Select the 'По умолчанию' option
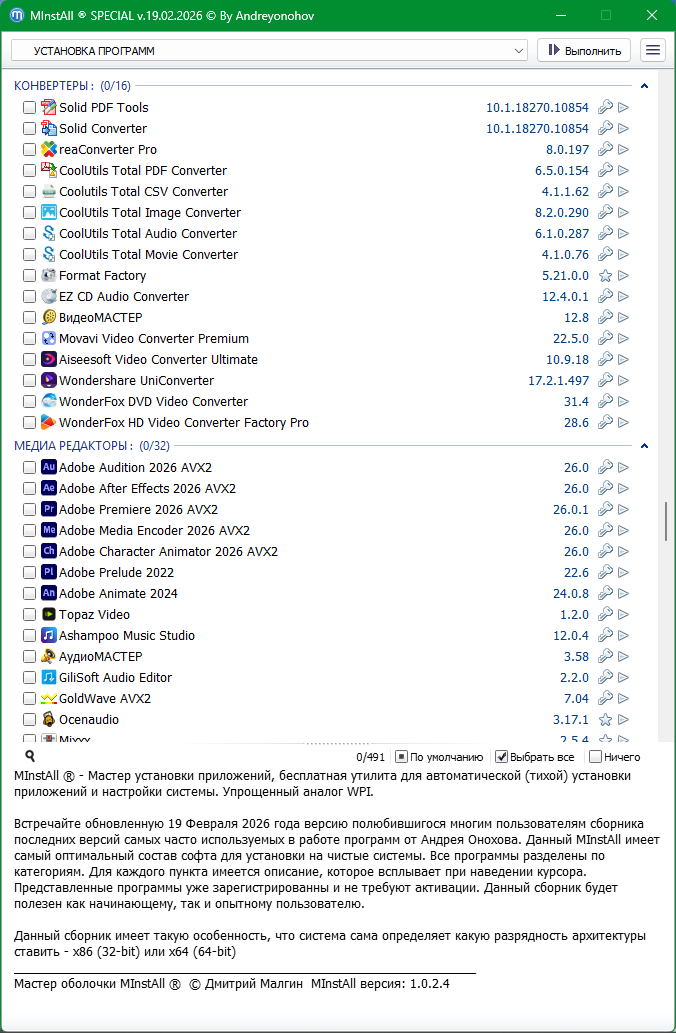Viewport: 676px width, 1033px height. 401,757
